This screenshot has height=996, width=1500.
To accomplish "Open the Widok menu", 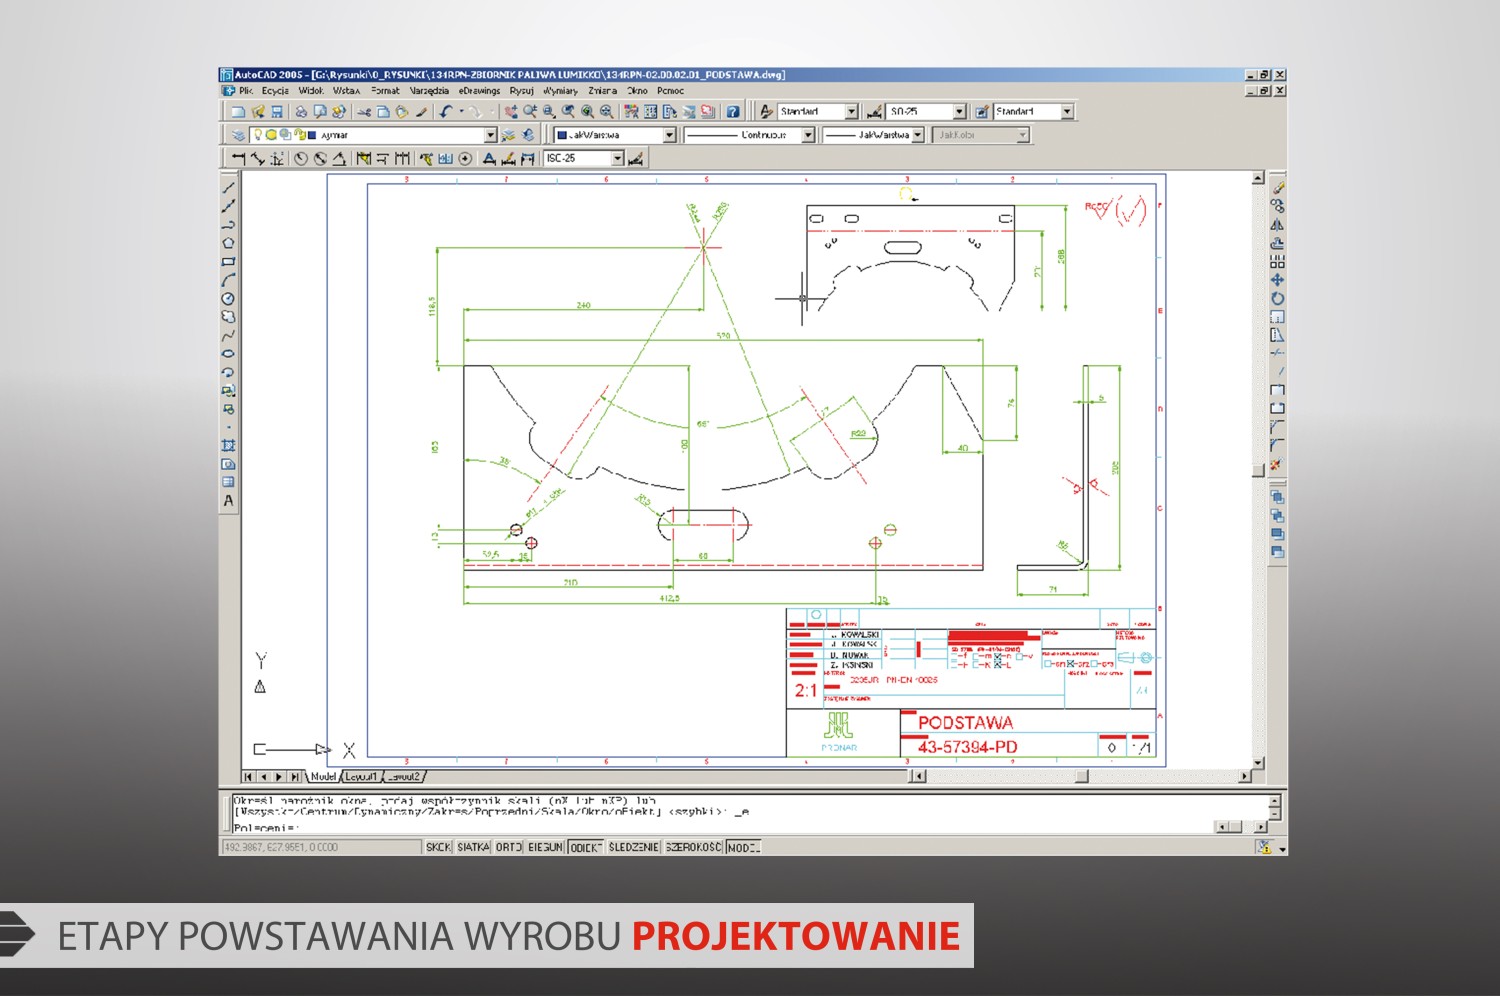I will tap(311, 90).
